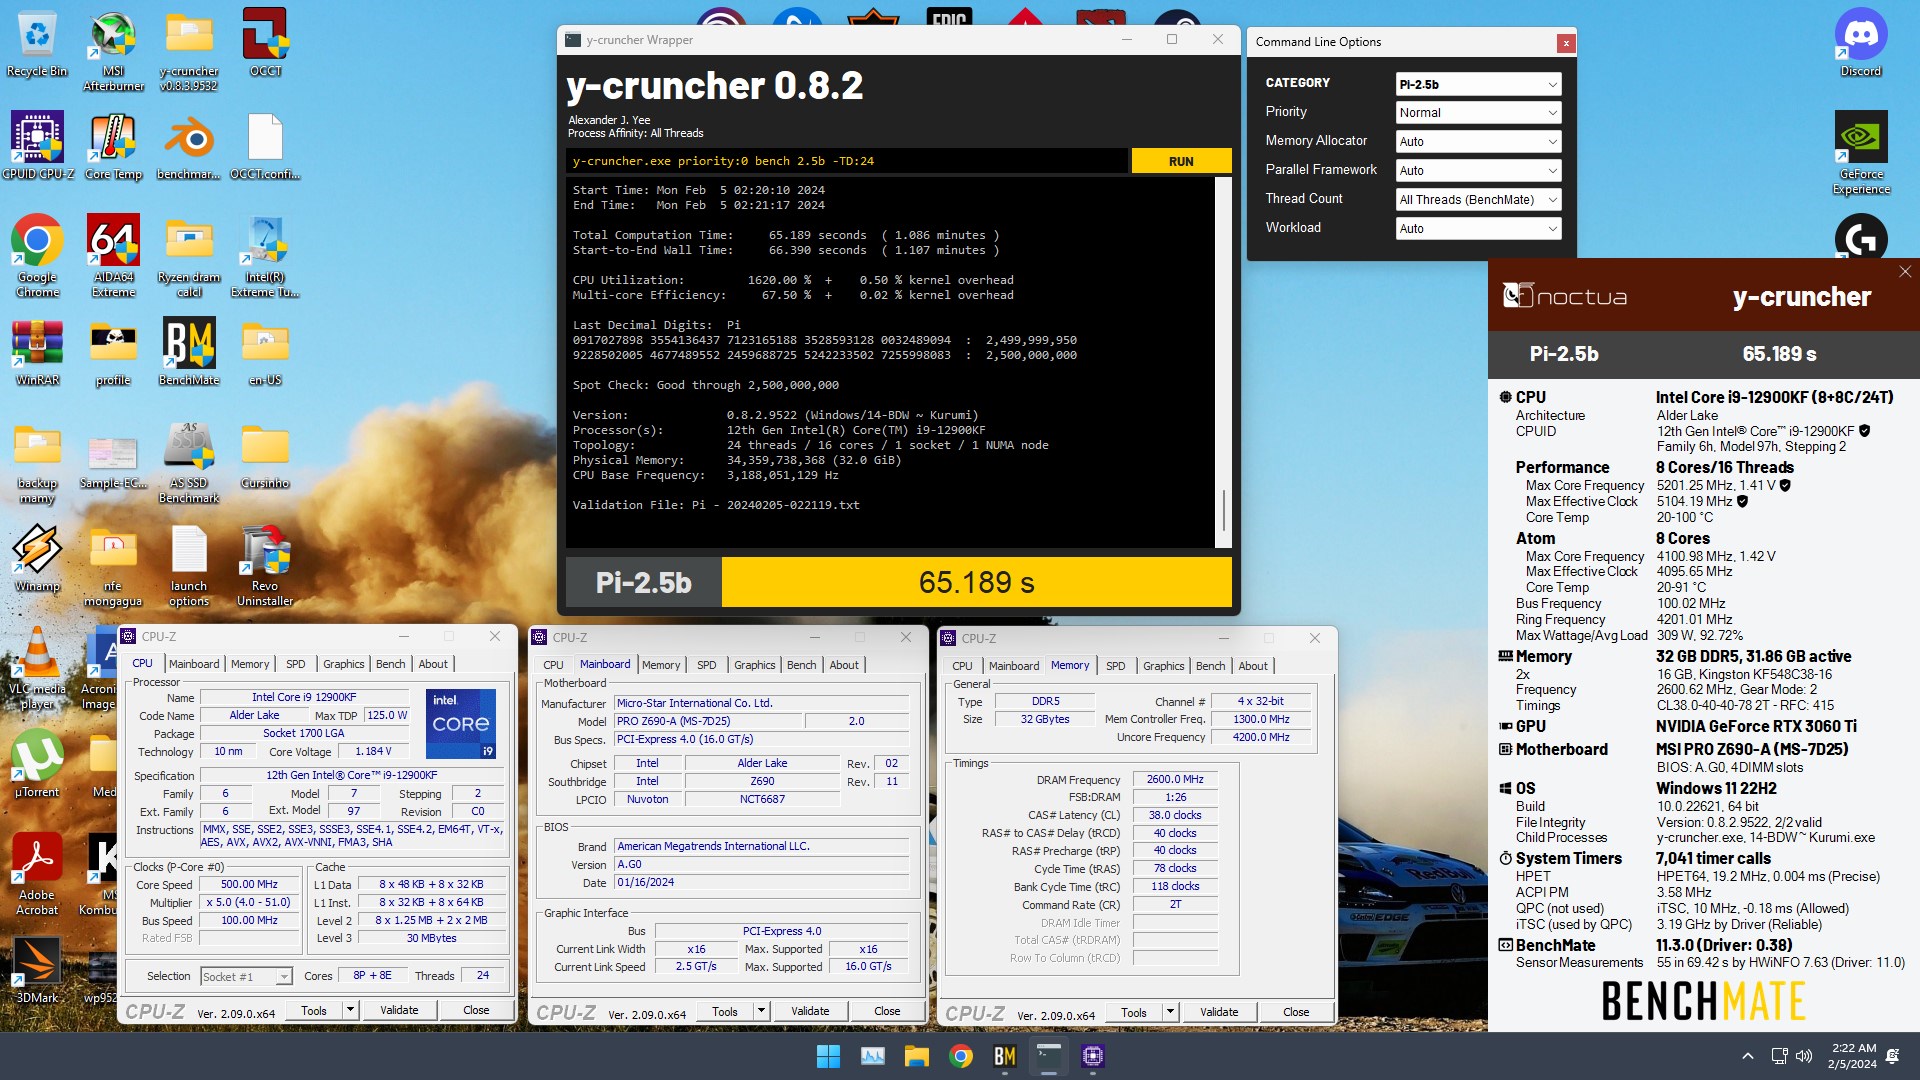Launch Winamp from the desktop

click(37, 558)
